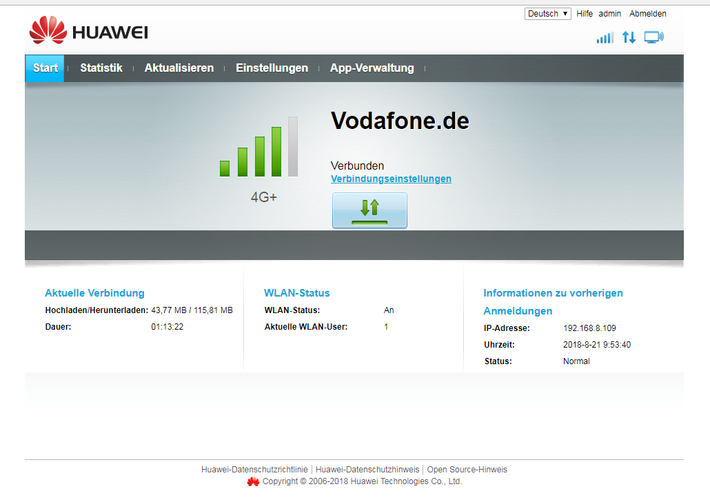Open the Huawei-Datenschutzrichtlinie footer link
This screenshot has width=710, height=500.
click(x=254, y=470)
